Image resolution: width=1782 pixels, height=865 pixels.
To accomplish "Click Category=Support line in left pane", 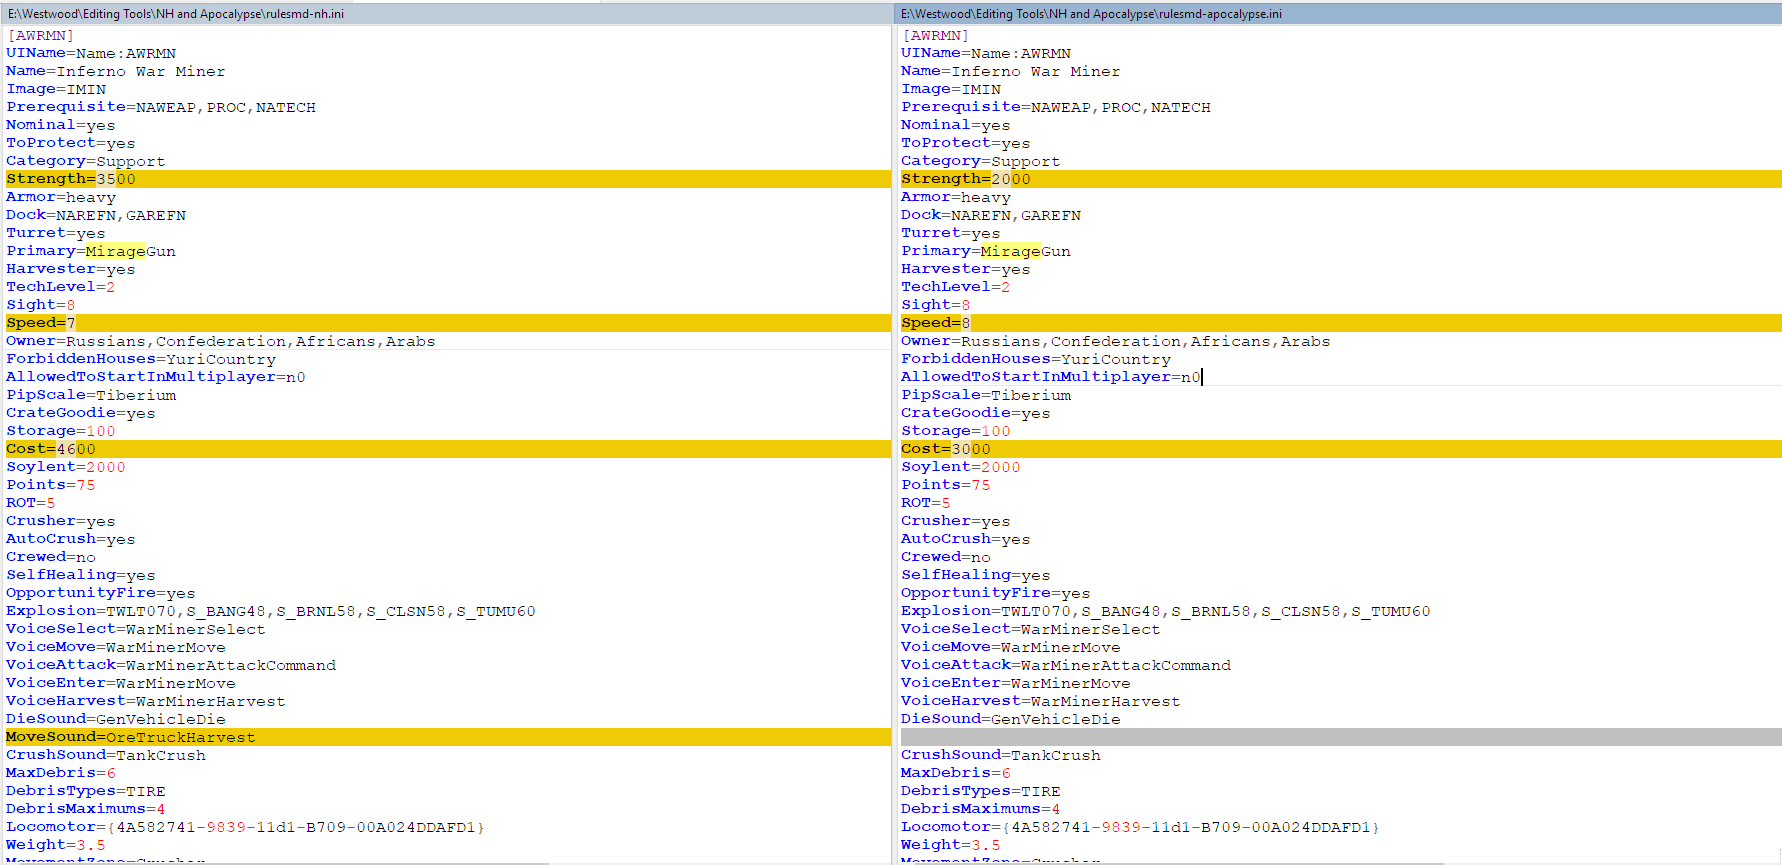I will (86, 161).
